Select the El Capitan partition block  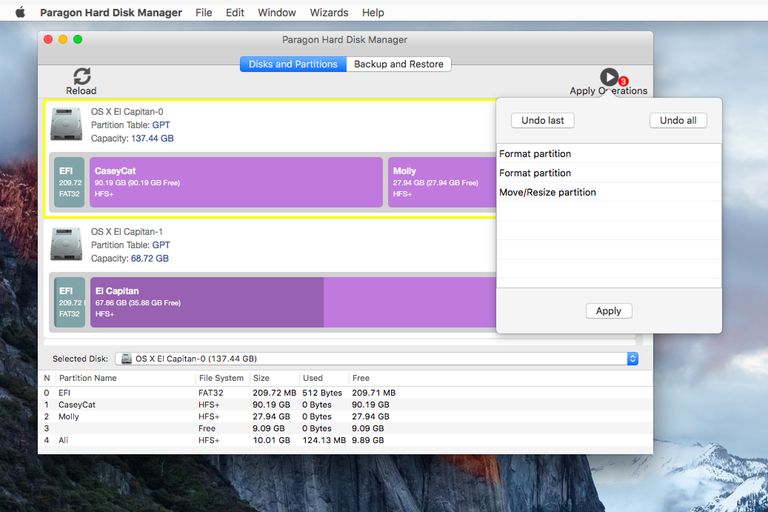(x=293, y=302)
